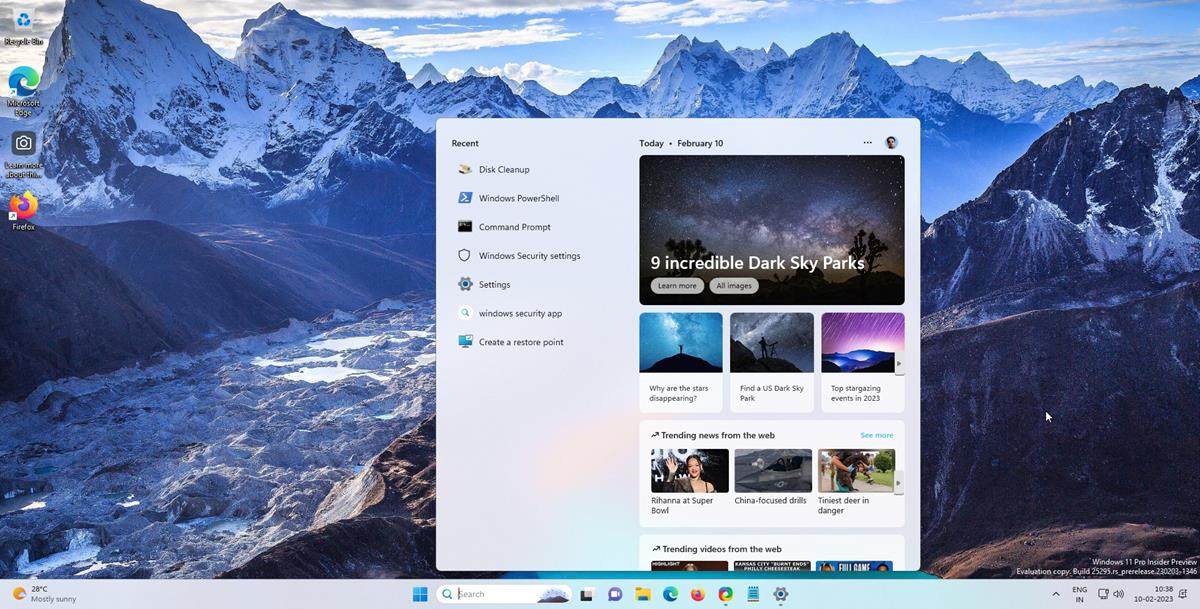
Task: Open the three-dot options menu
Action: click(867, 142)
